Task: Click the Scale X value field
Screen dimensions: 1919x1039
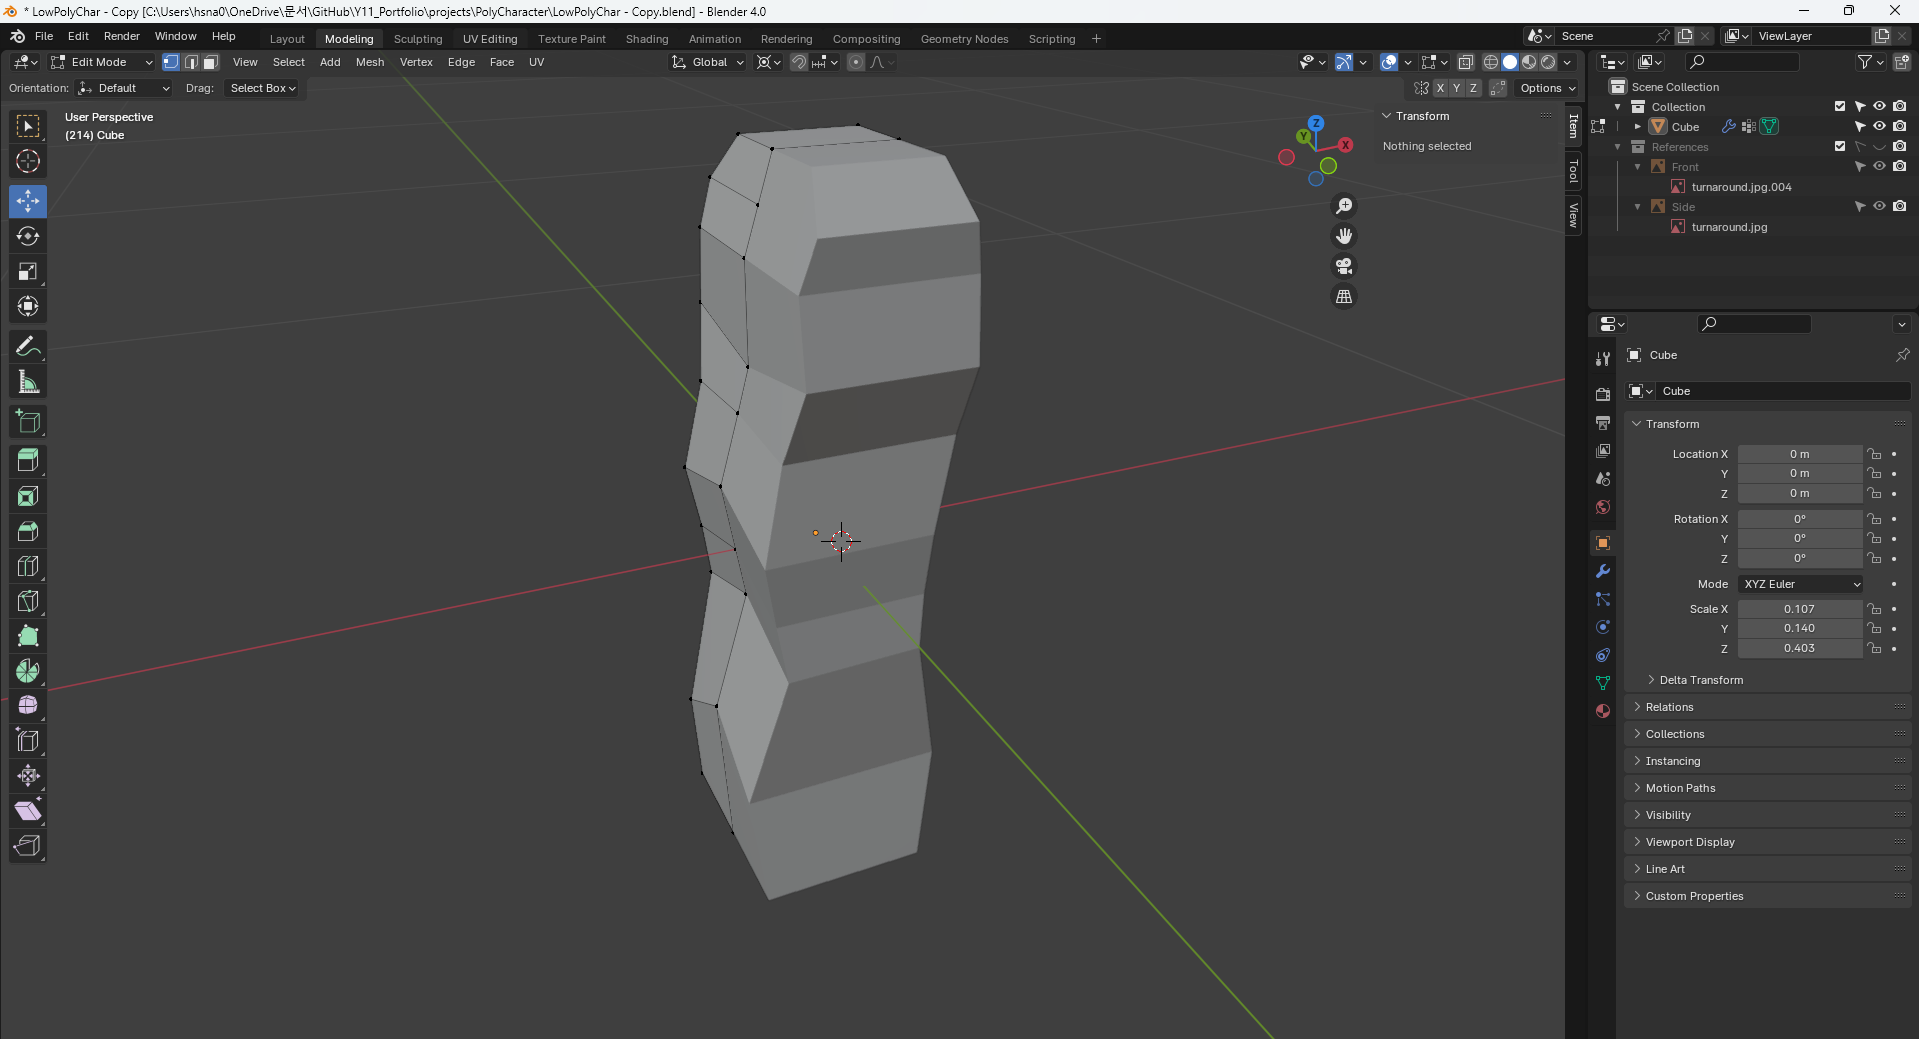Action: (1798, 609)
